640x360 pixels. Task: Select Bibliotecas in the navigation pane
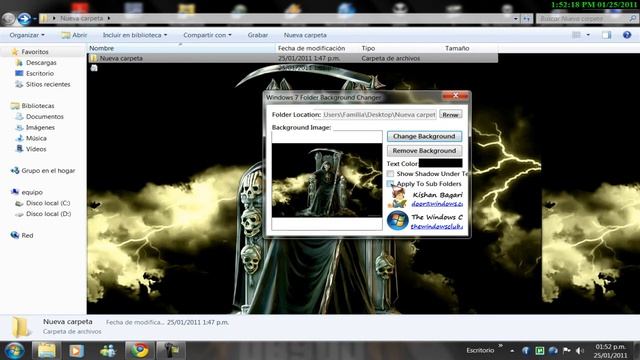(38, 106)
